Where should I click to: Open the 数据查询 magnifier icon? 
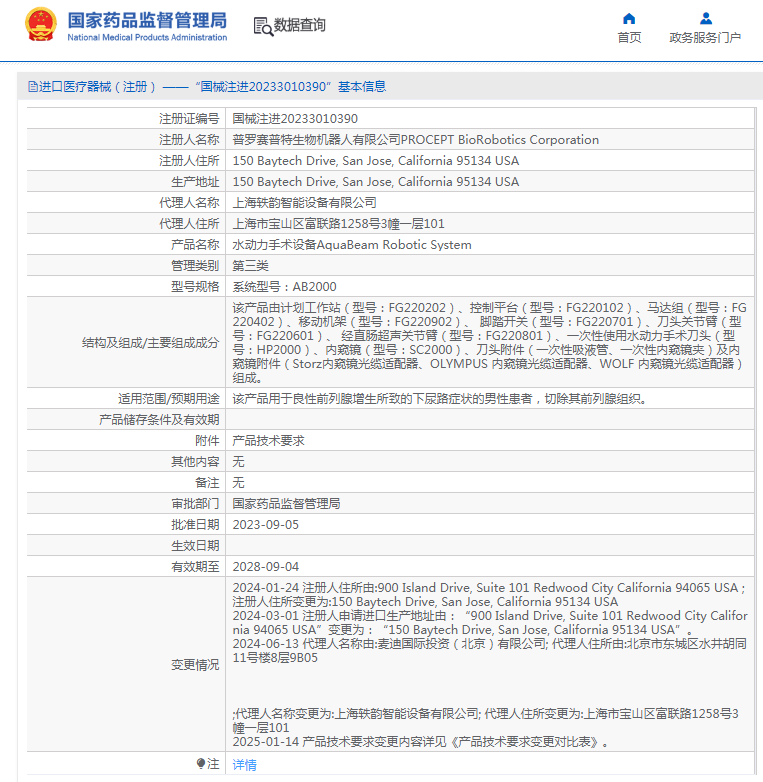tap(263, 26)
